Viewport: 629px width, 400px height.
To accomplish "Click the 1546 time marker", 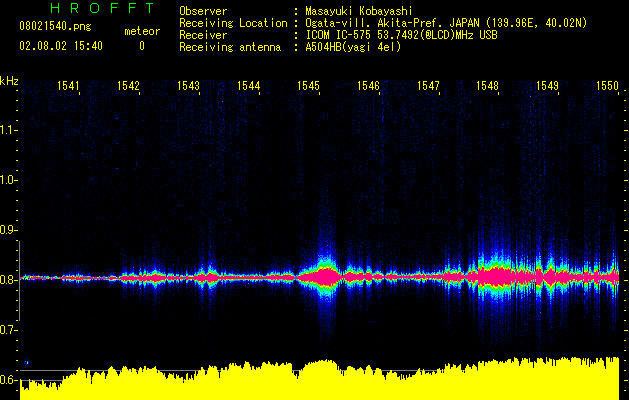I will pos(368,86).
